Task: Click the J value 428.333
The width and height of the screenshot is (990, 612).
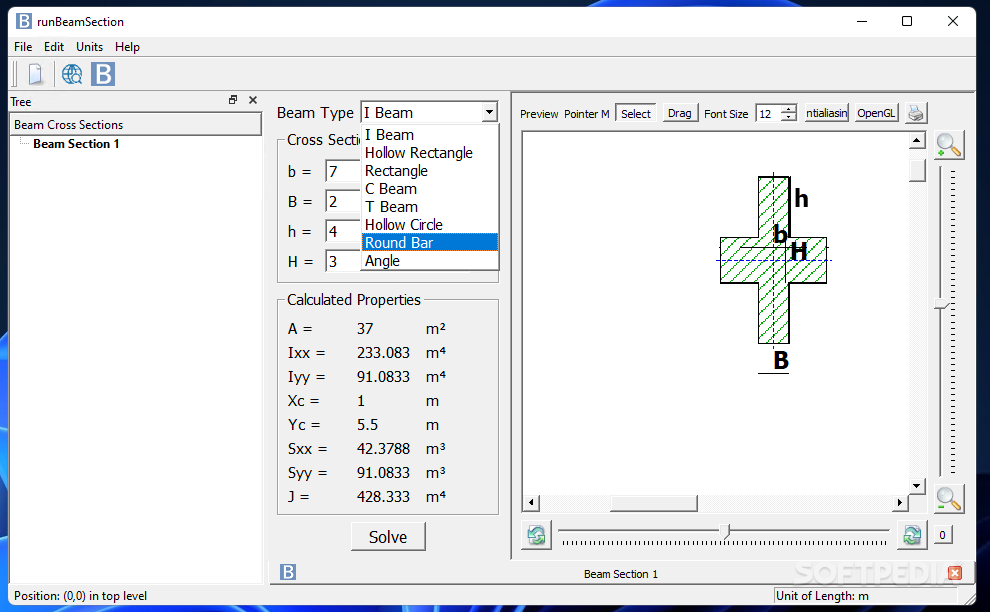Action: [x=383, y=496]
